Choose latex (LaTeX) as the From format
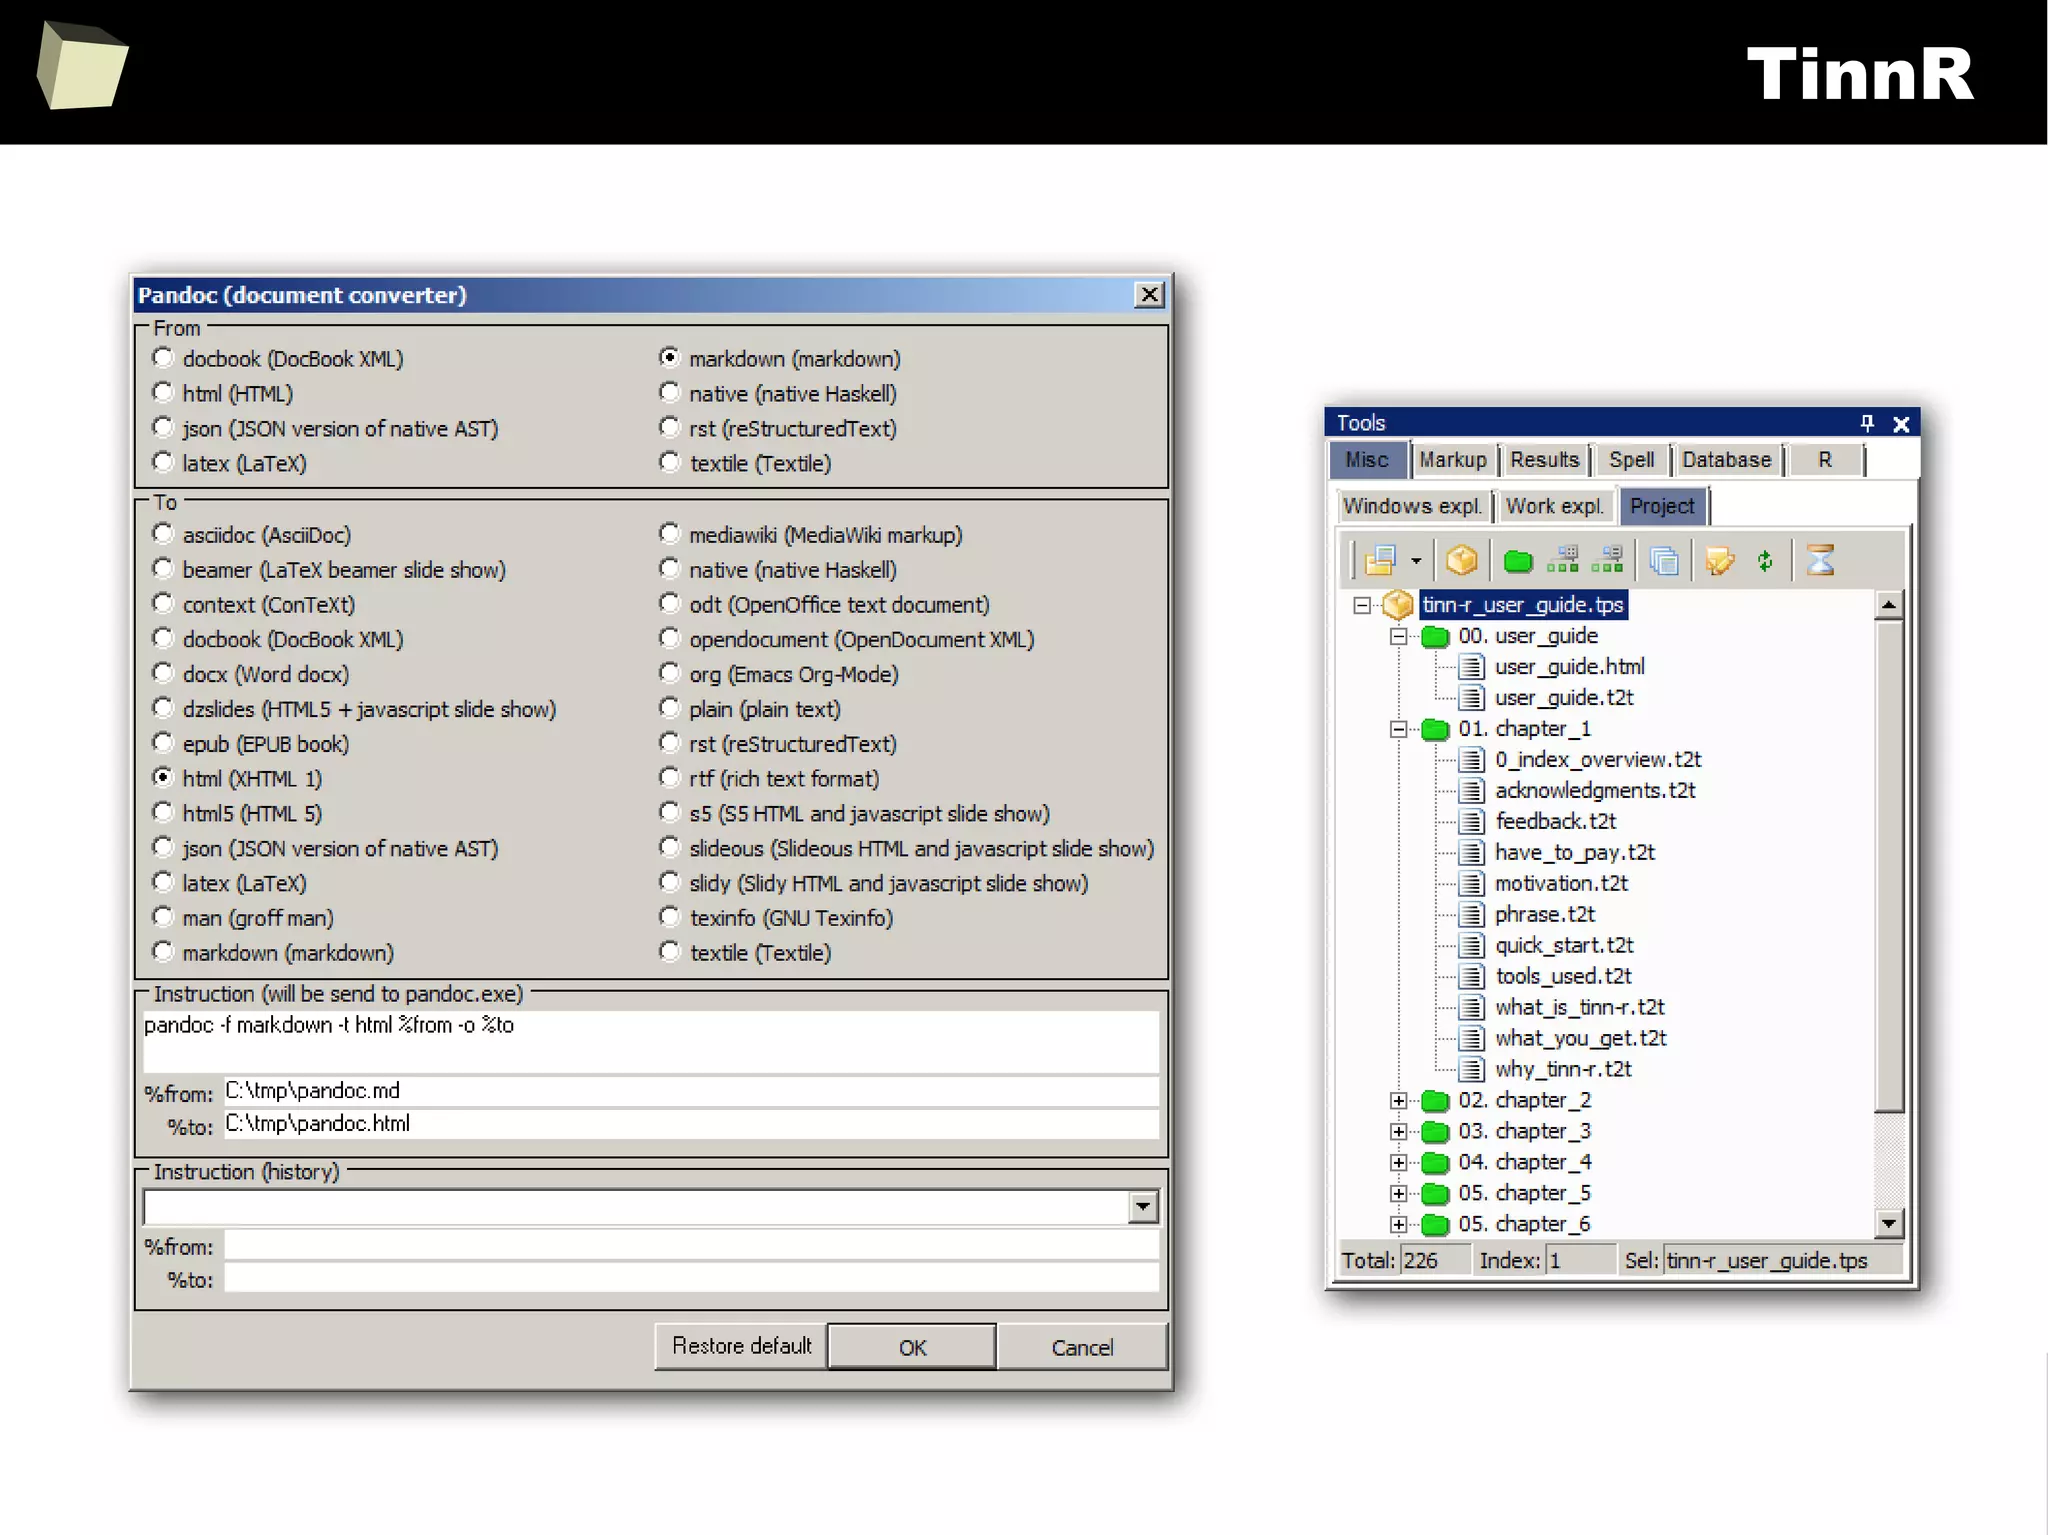Screen dimensions: 2048x1535 tap(163, 463)
